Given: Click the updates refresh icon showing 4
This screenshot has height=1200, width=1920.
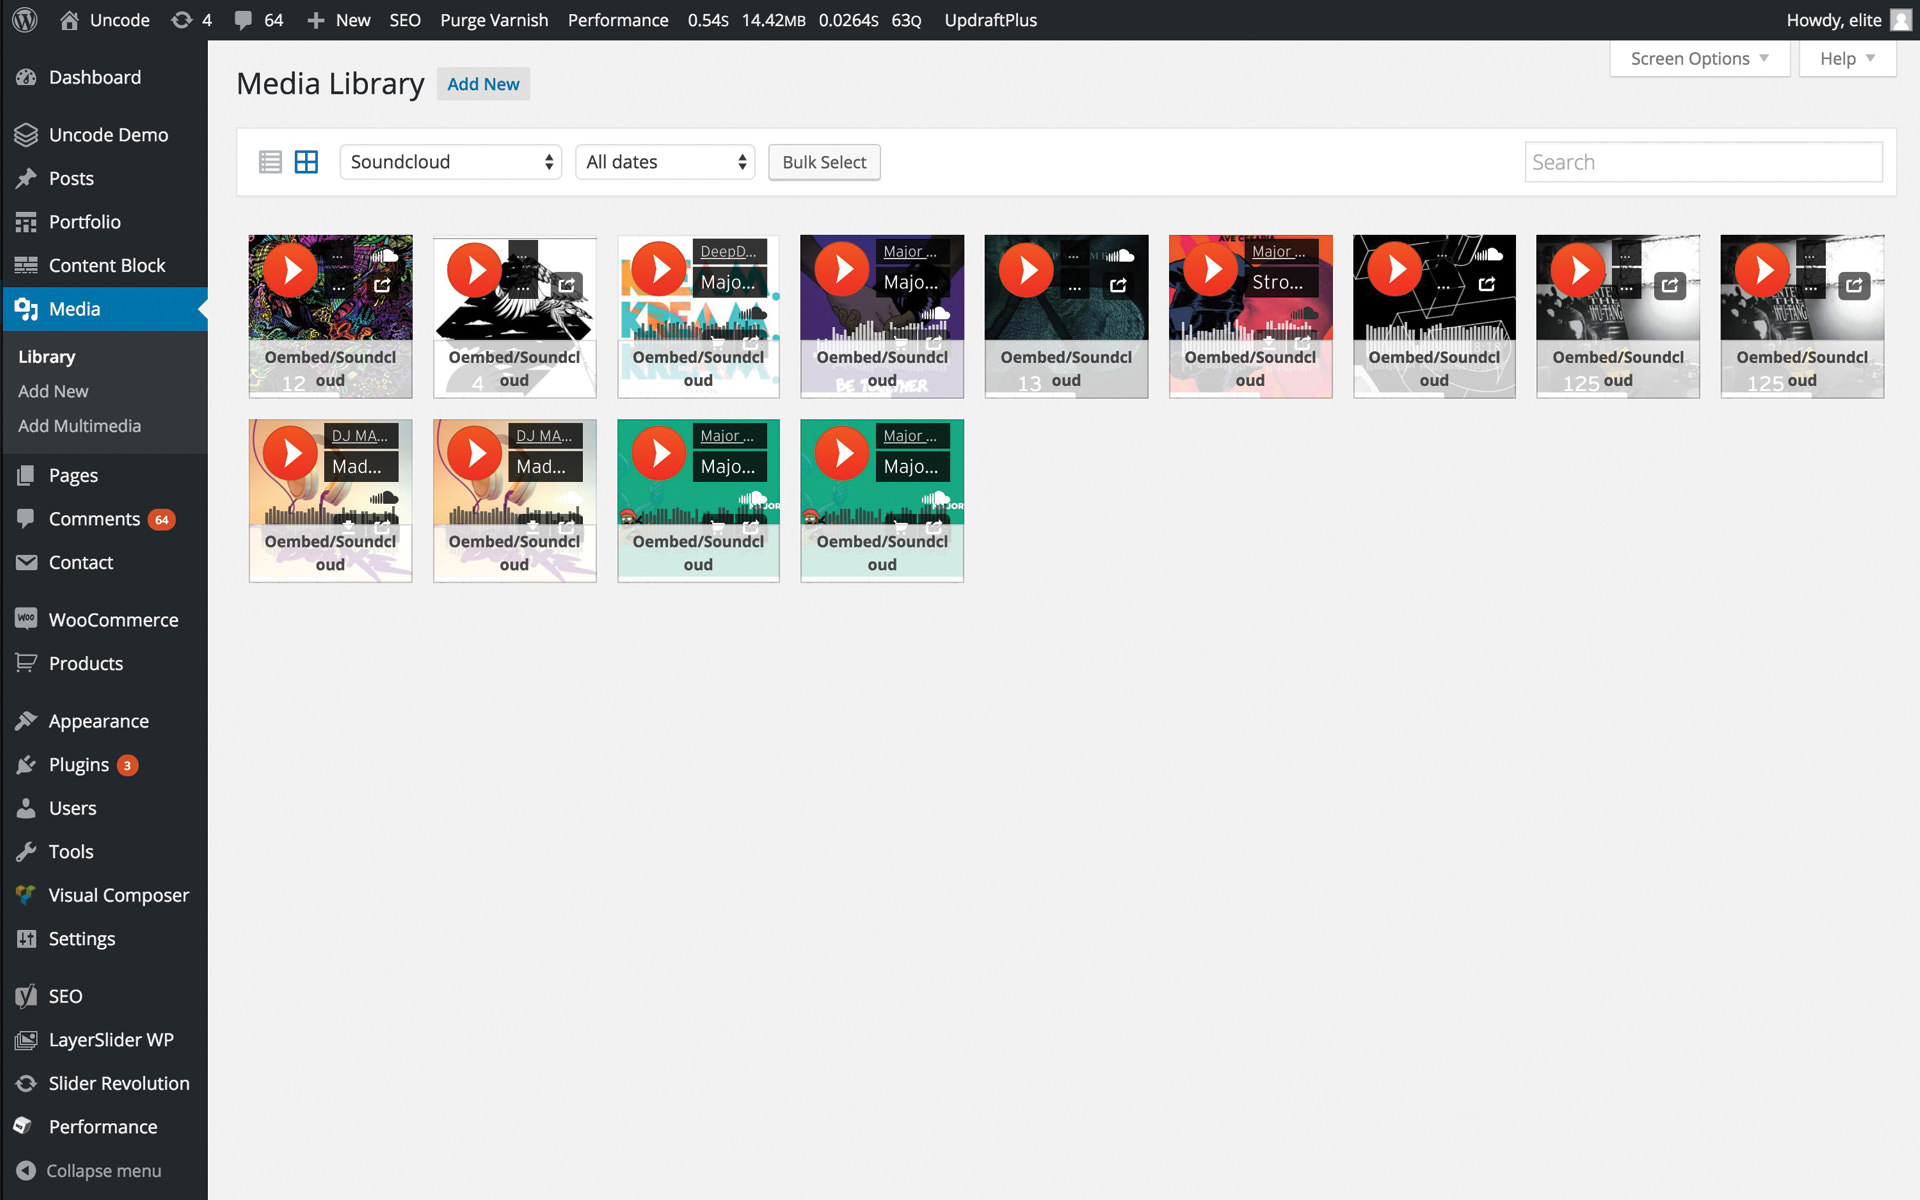Looking at the screenshot, I should [181, 20].
